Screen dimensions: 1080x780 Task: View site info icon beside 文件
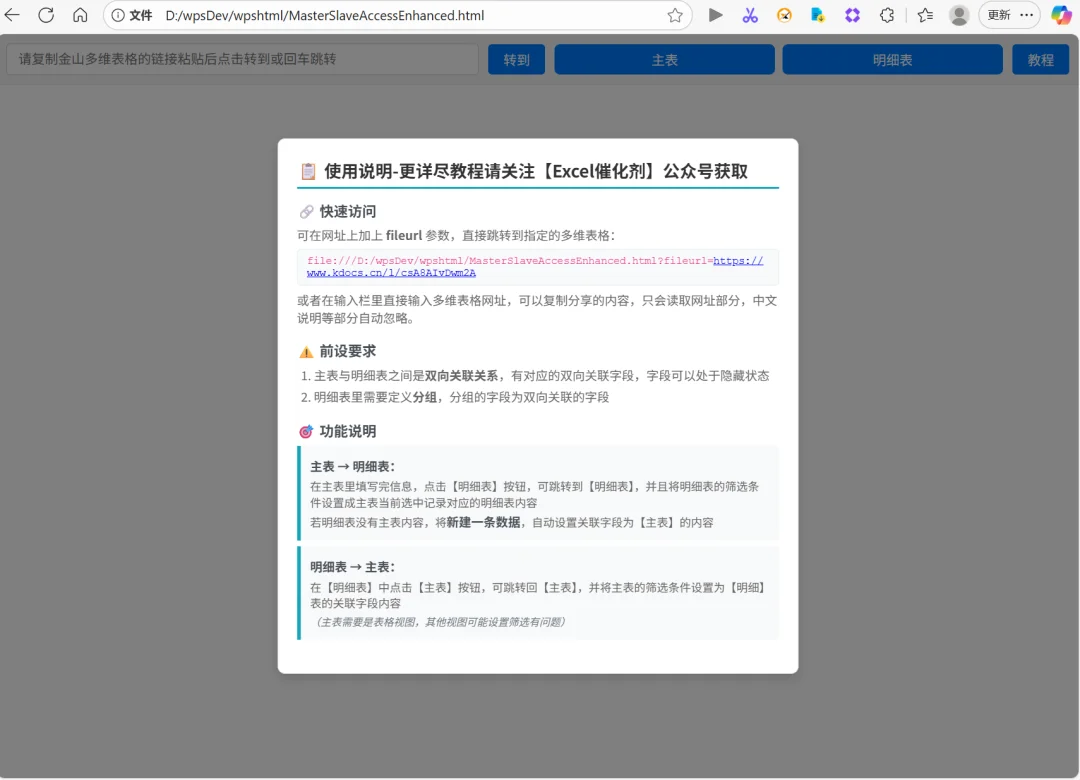pyautogui.click(x=118, y=15)
